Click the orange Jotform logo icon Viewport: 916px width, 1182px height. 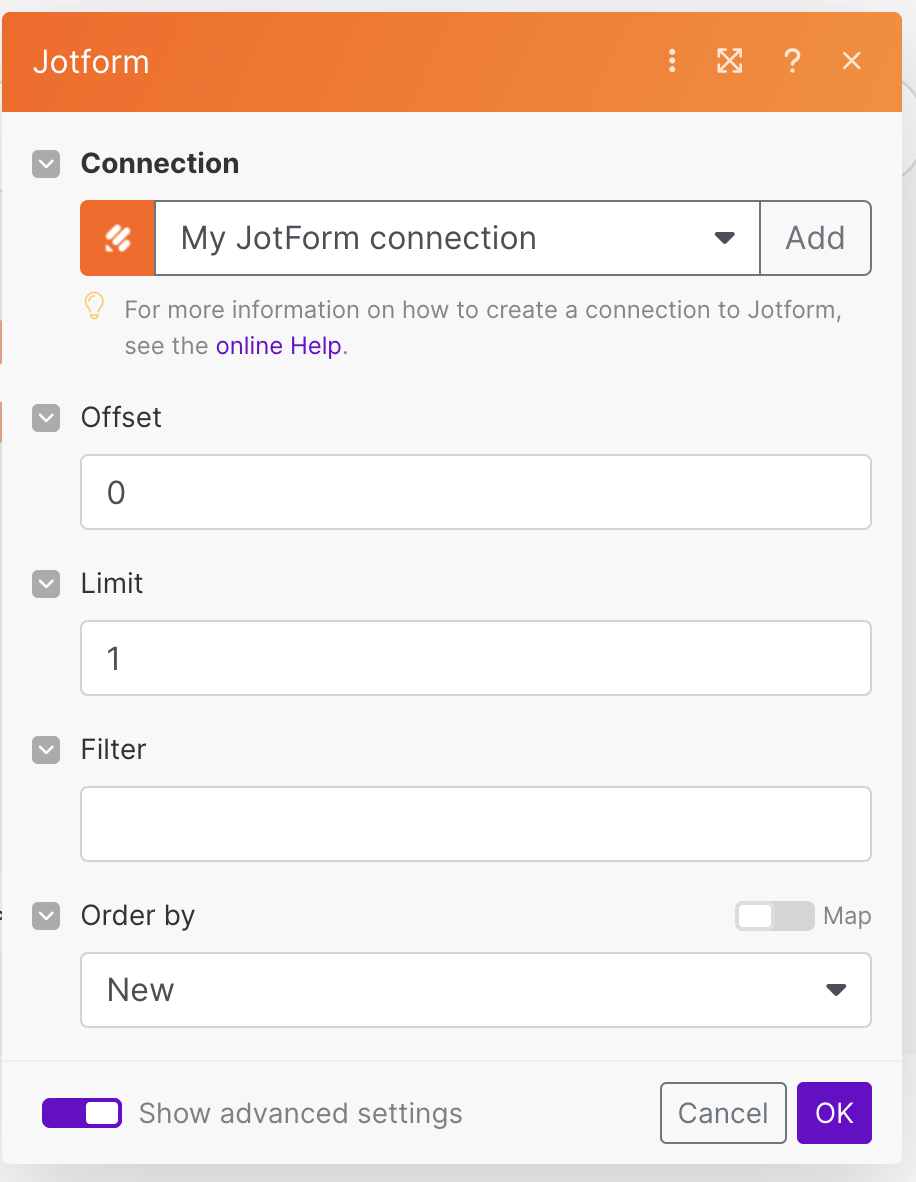pyautogui.click(x=118, y=238)
